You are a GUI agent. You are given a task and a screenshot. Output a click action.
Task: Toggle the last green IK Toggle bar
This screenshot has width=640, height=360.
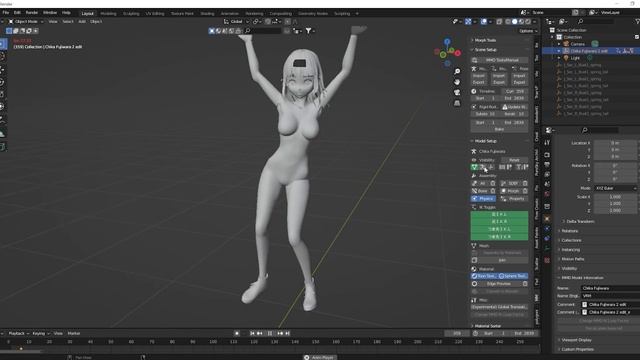(499, 237)
